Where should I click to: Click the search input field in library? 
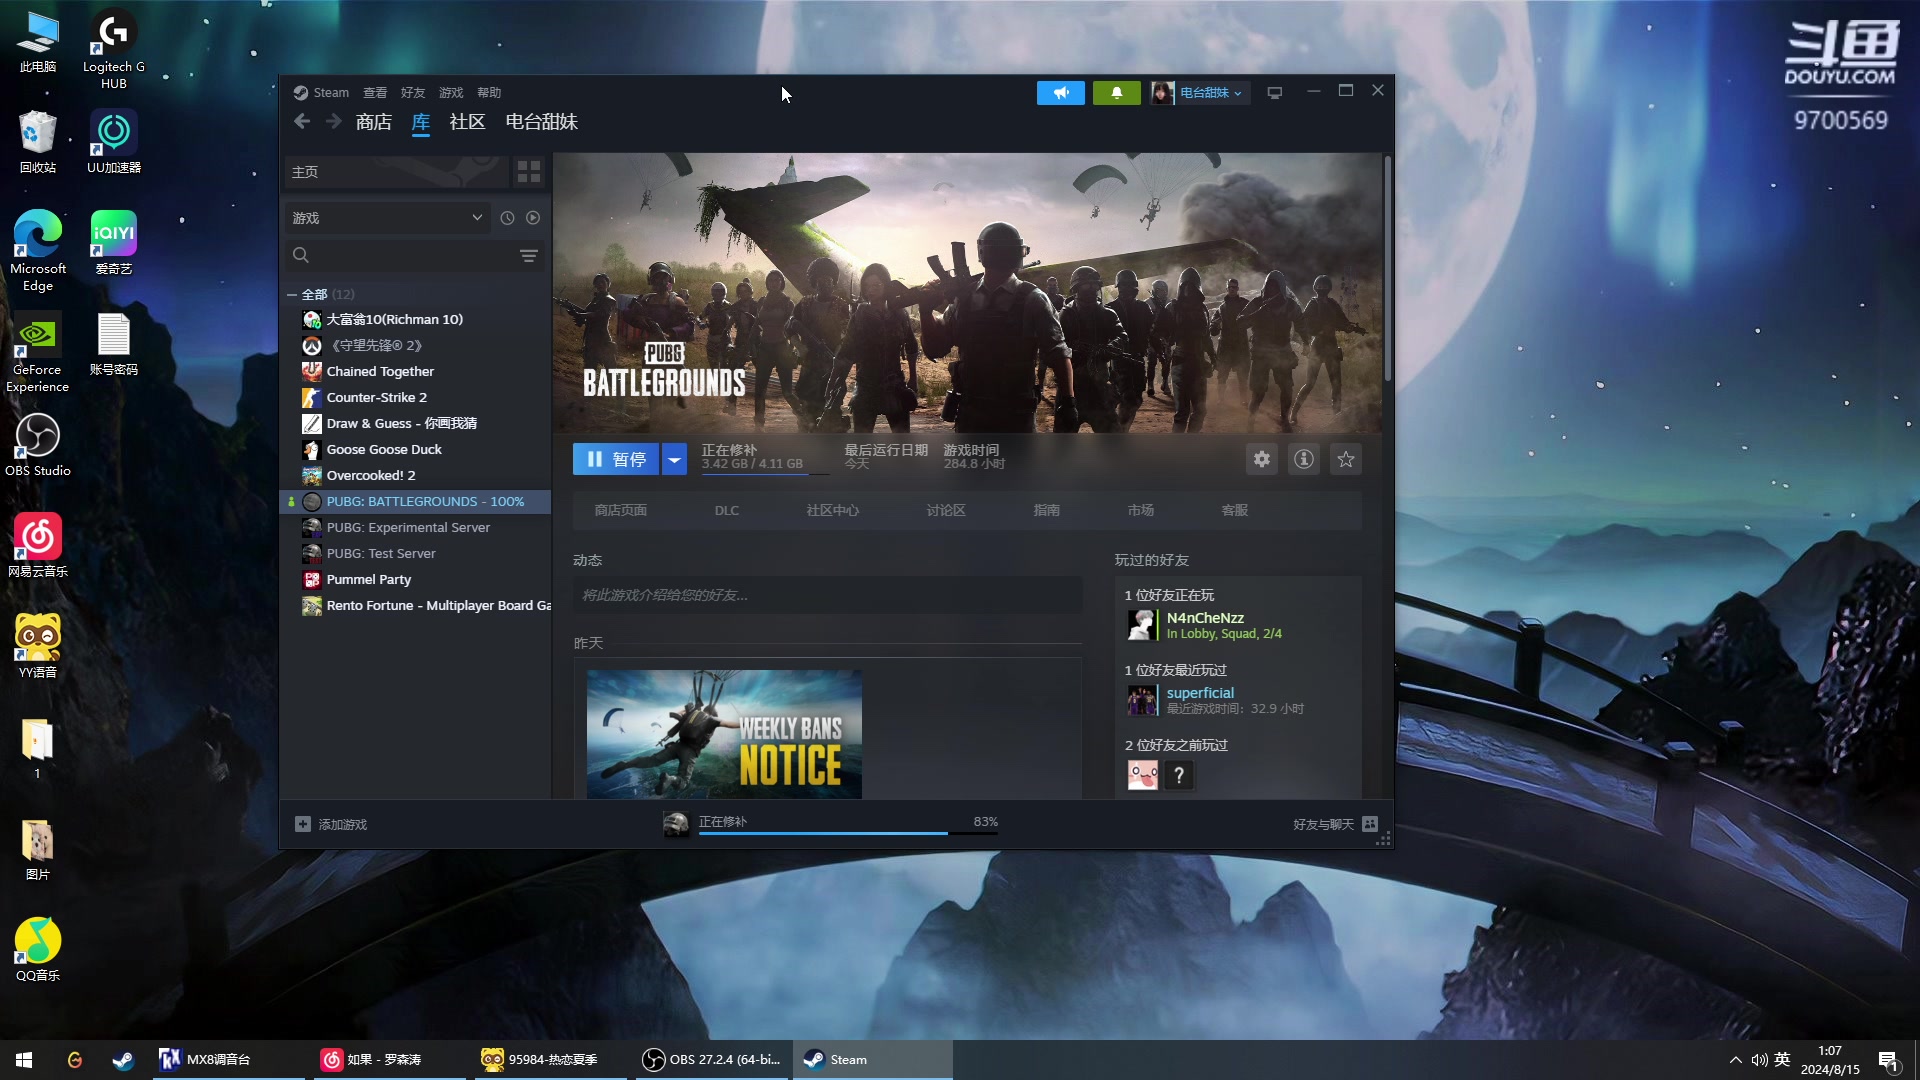click(401, 255)
